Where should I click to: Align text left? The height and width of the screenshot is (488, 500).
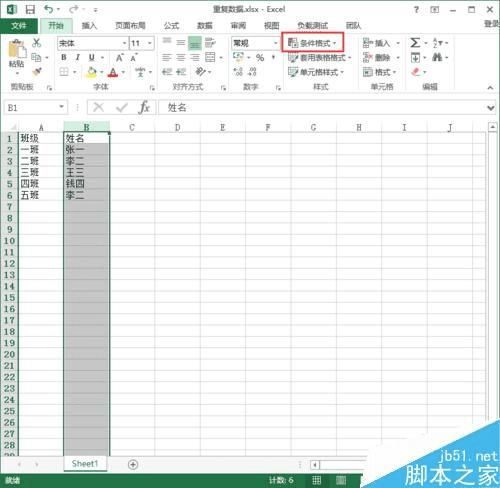(x=167, y=58)
